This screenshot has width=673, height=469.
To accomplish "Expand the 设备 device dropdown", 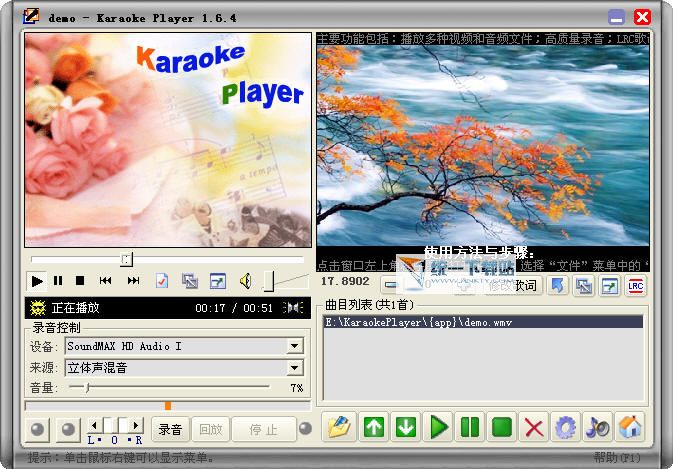I will (294, 346).
